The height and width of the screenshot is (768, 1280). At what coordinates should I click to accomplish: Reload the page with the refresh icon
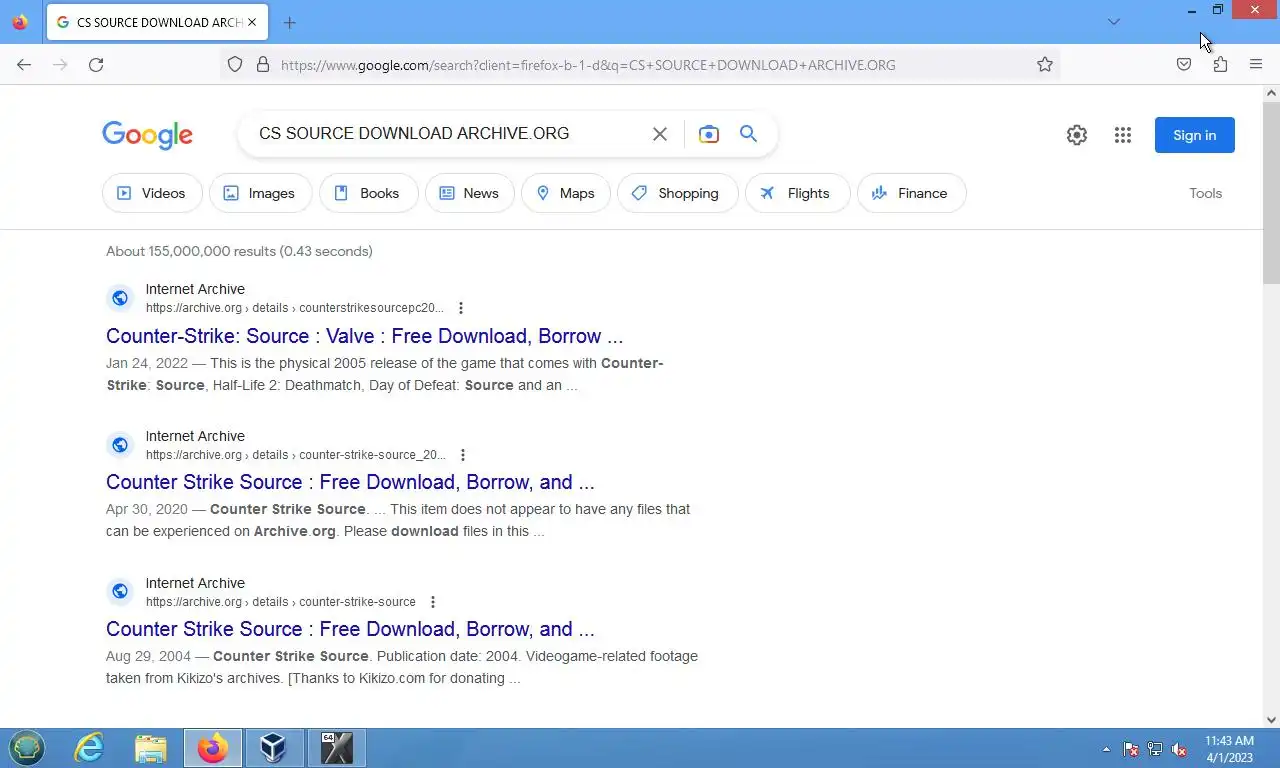96,64
